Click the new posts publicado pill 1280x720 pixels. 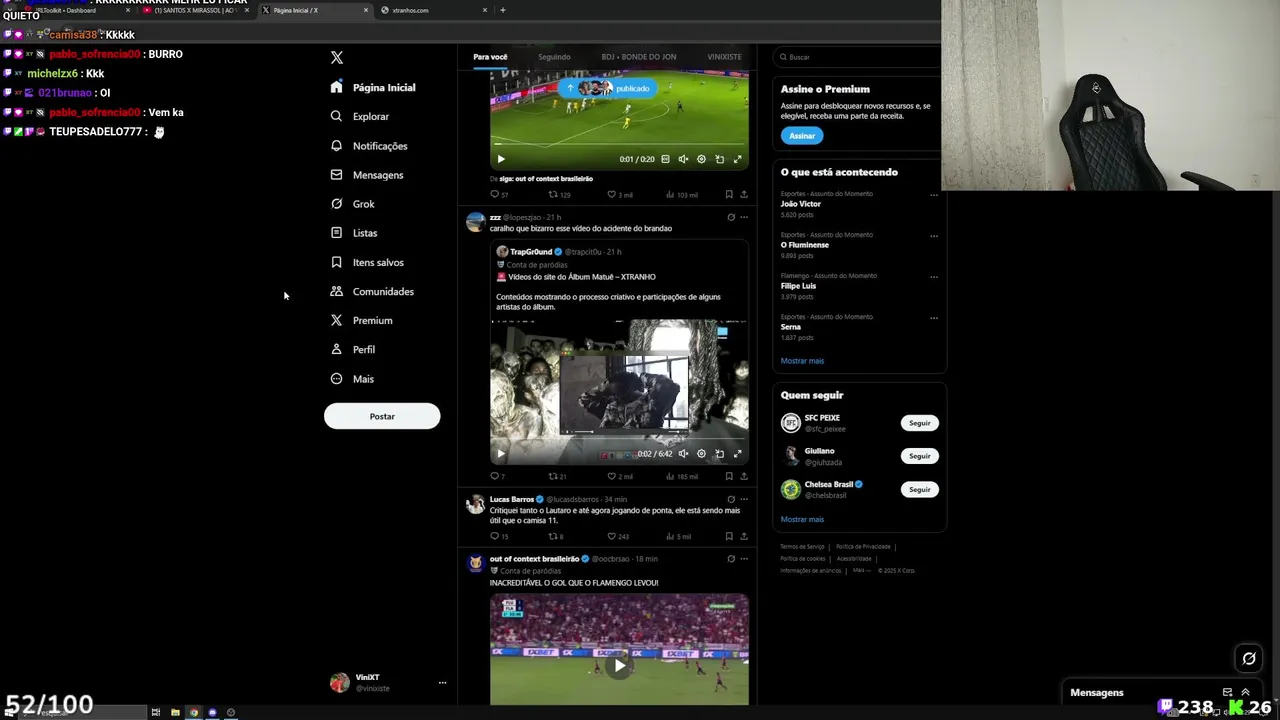point(608,88)
